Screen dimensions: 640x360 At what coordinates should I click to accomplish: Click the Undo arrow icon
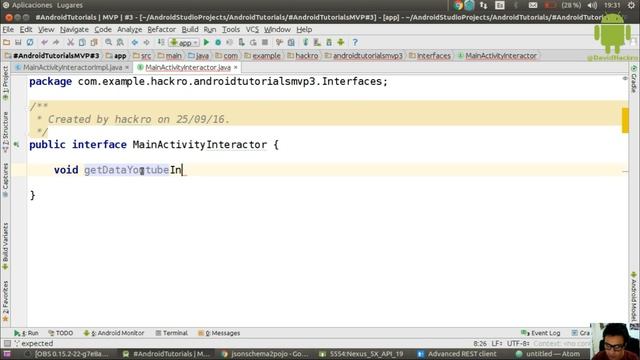pyautogui.click(x=44, y=42)
